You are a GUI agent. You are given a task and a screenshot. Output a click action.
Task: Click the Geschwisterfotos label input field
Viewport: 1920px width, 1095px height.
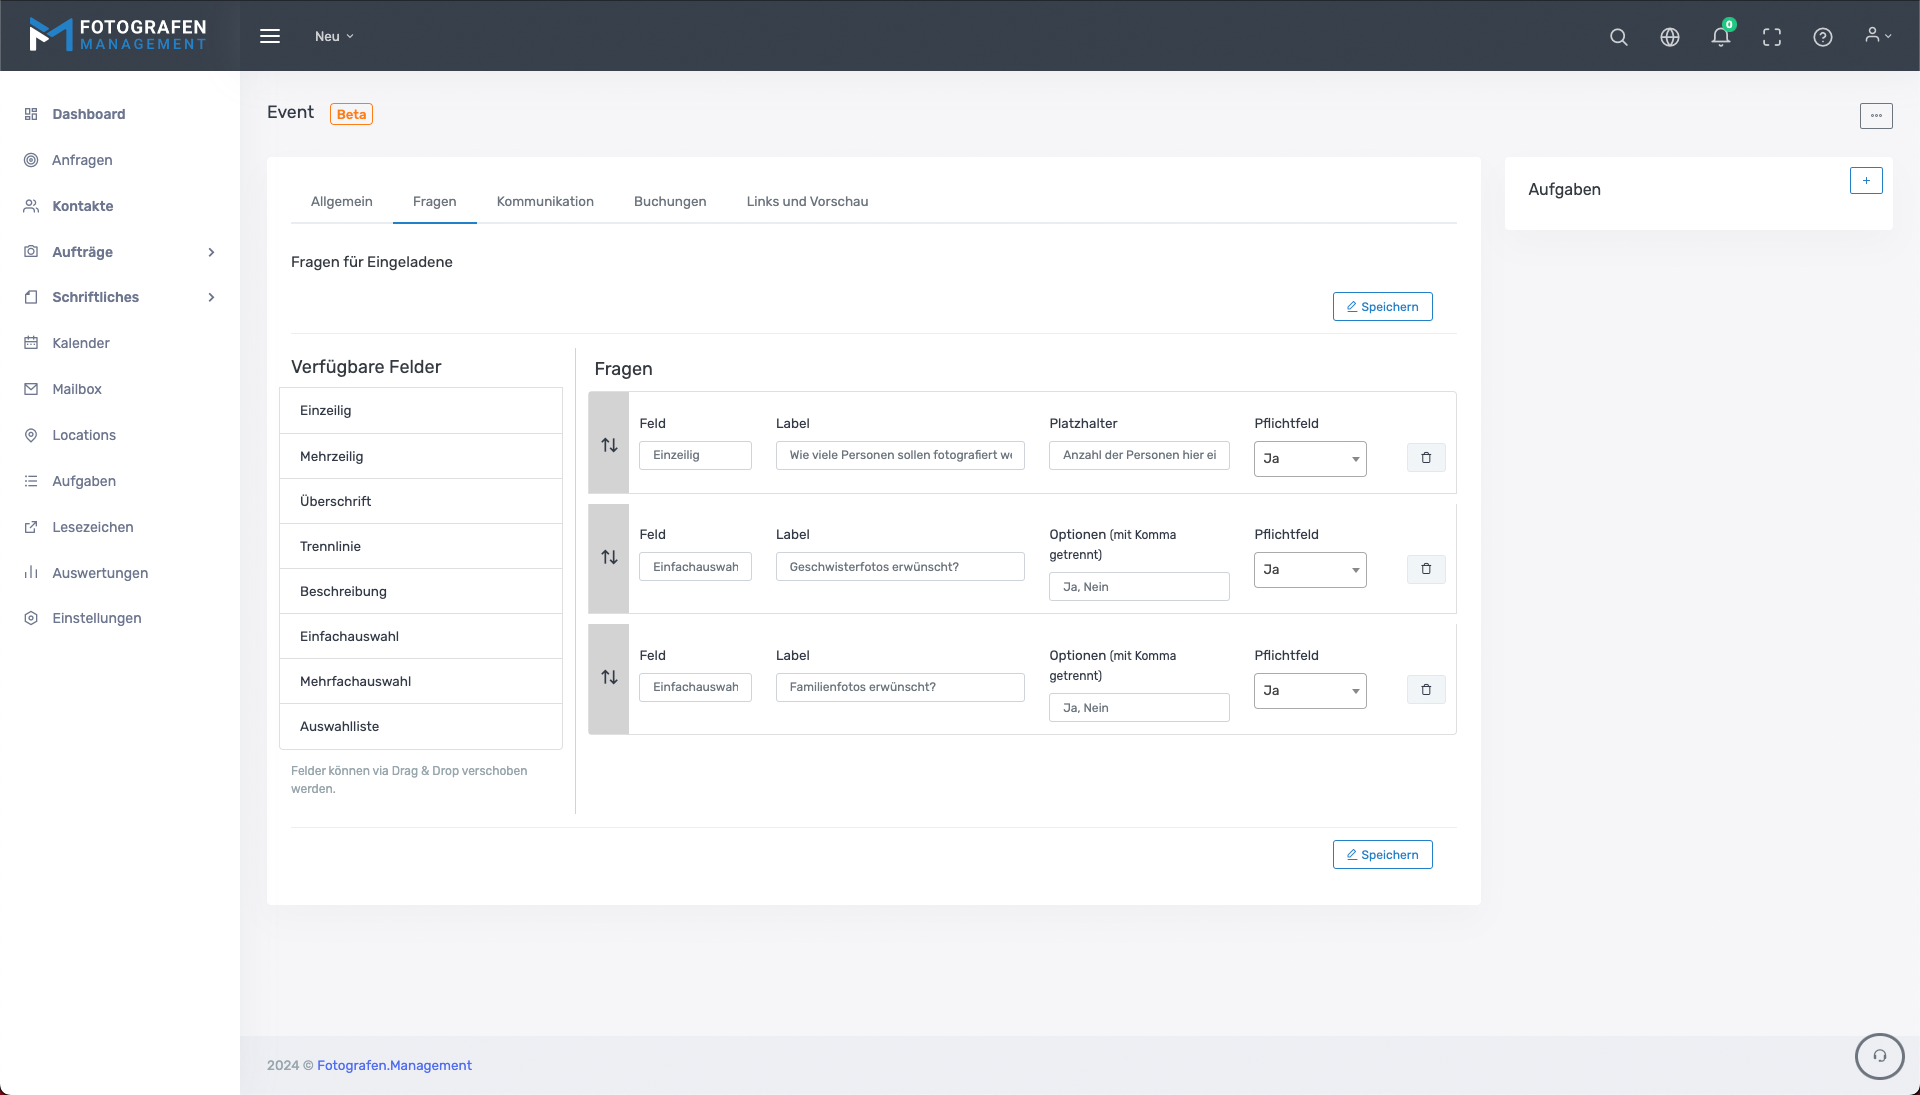[899, 567]
